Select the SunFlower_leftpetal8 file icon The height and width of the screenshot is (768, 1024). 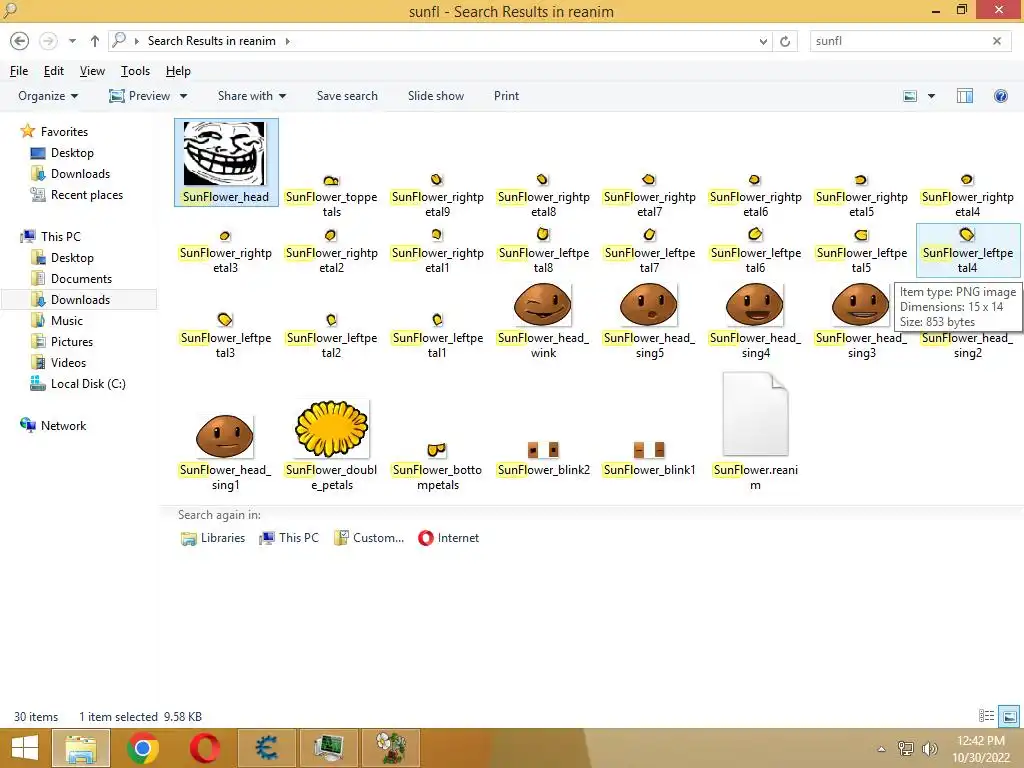[x=543, y=234]
